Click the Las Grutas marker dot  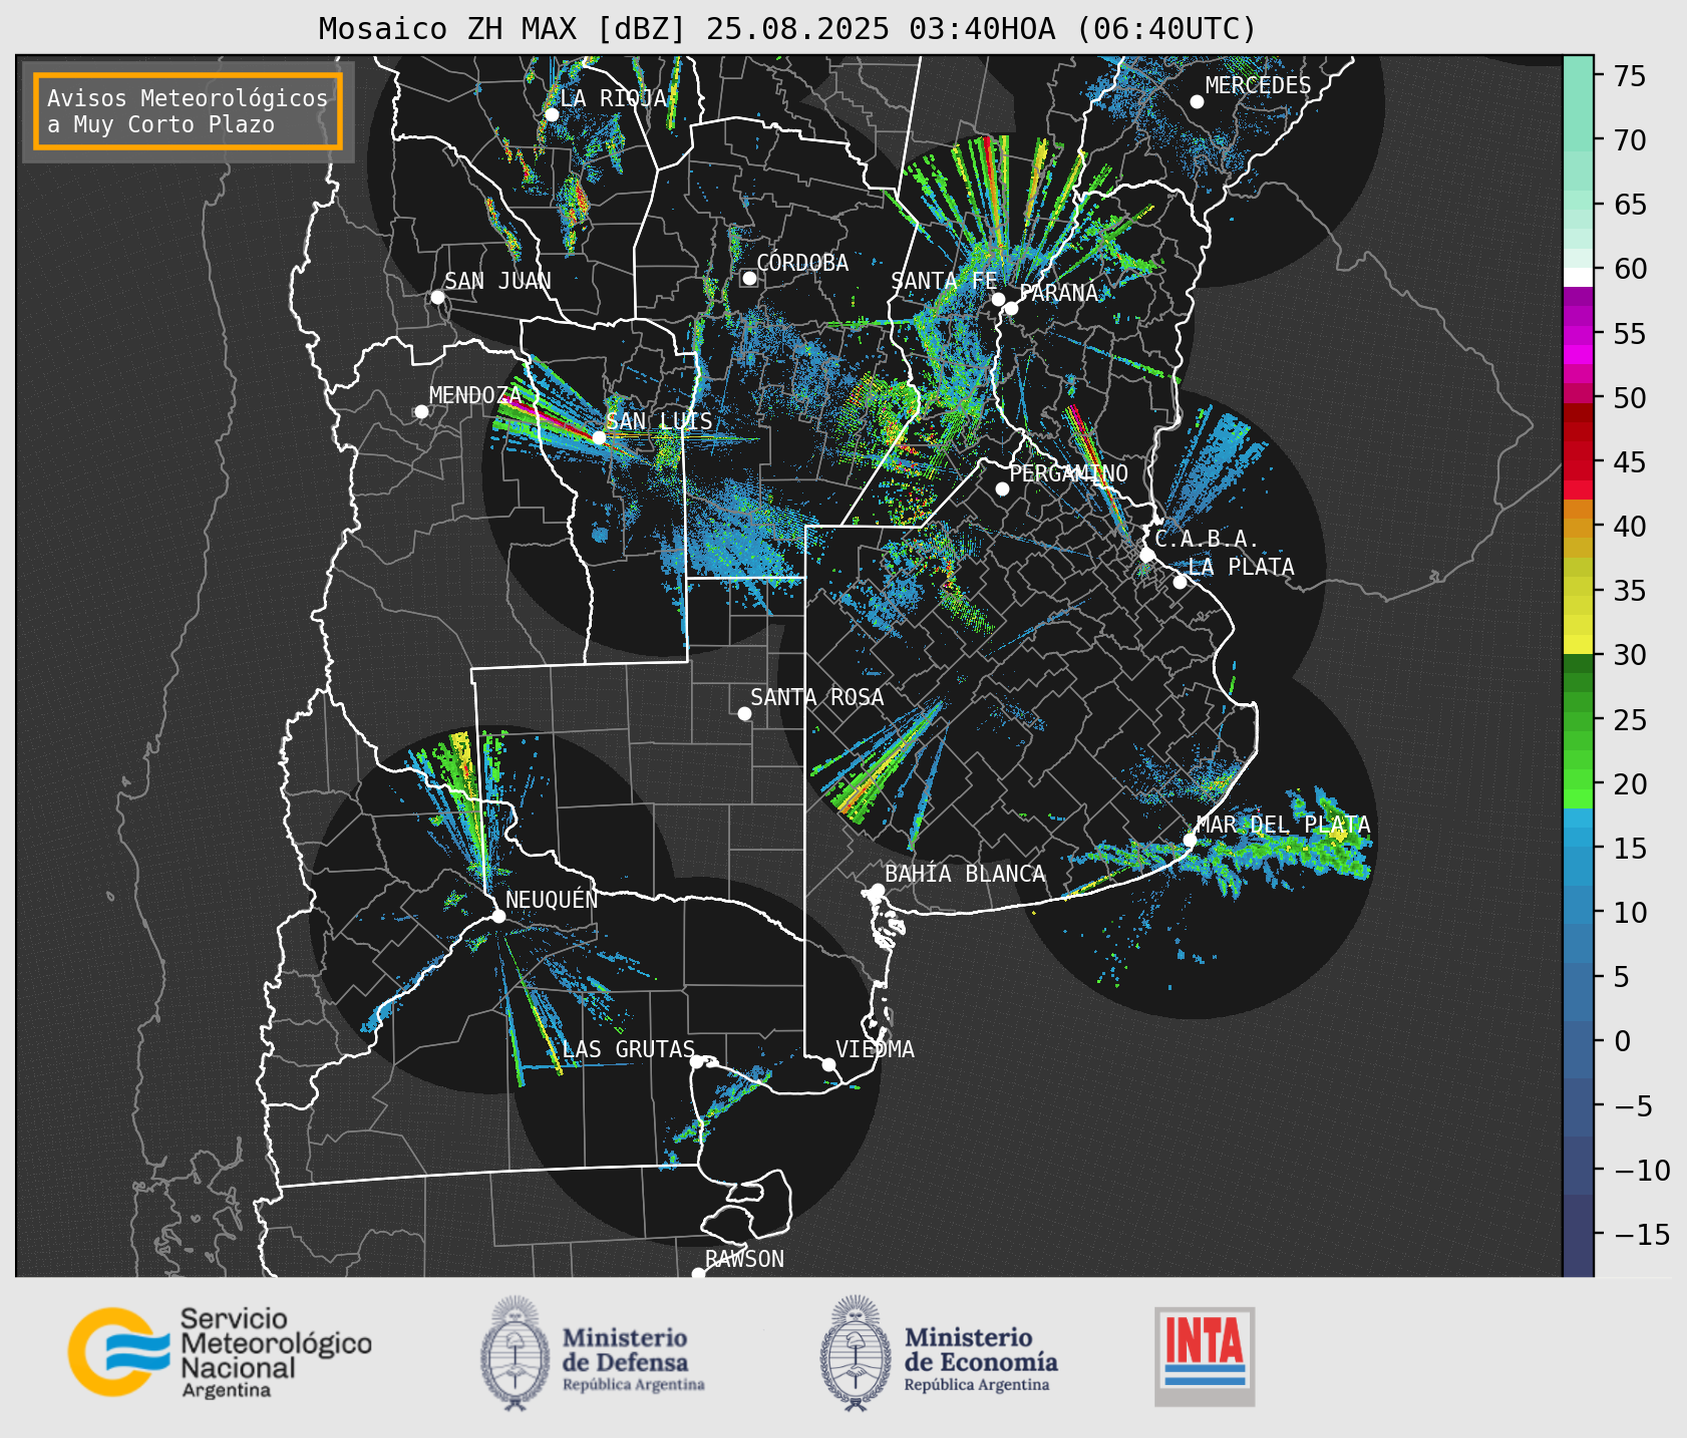(x=697, y=1061)
